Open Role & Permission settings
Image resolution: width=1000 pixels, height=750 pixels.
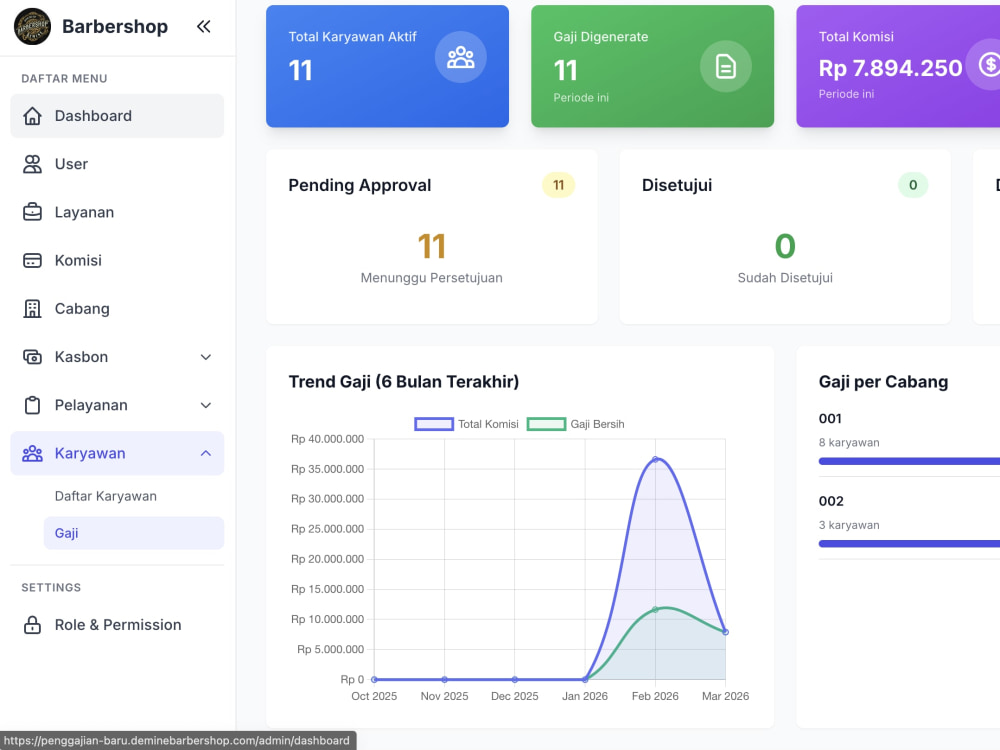[117, 624]
